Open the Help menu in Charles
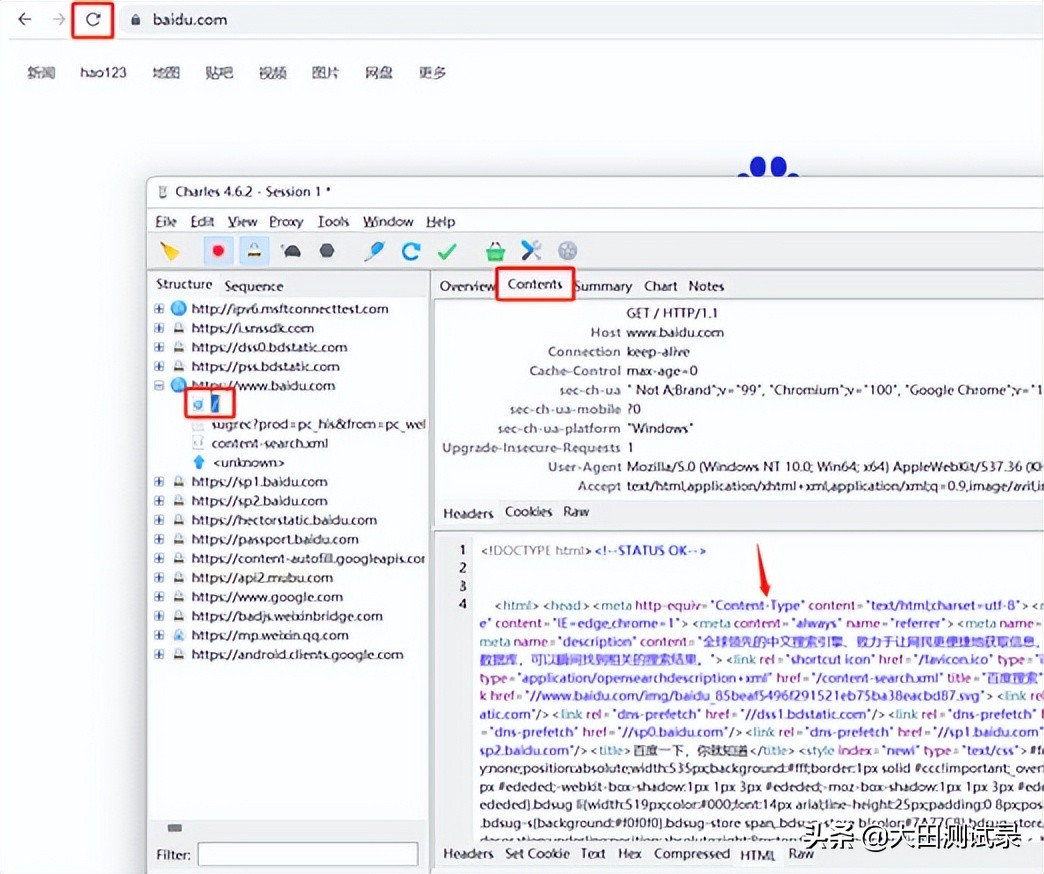 point(440,221)
